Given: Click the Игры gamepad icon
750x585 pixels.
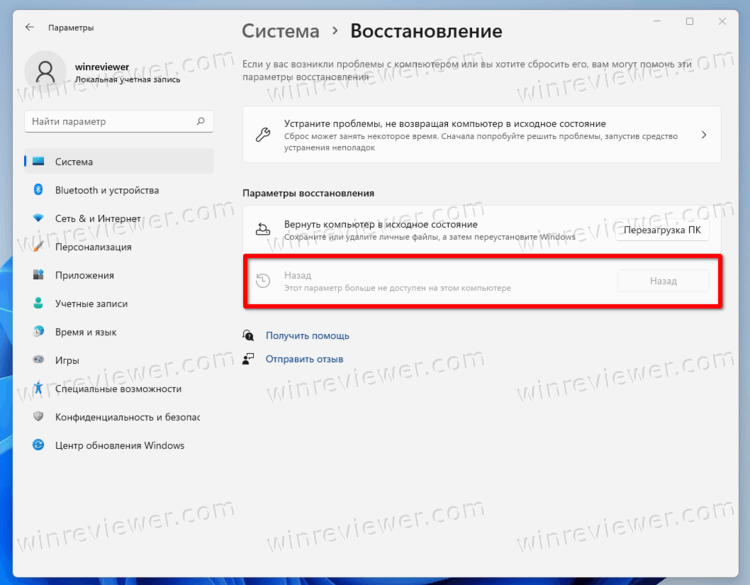Looking at the screenshot, I should click(x=39, y=360).
